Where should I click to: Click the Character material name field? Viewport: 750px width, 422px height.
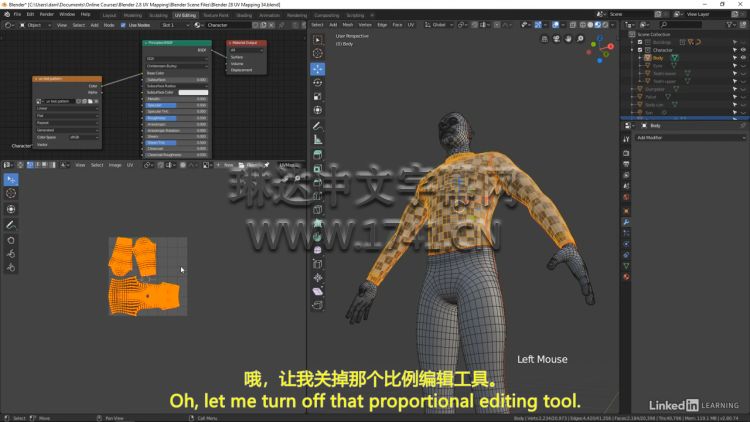(228, 25)
